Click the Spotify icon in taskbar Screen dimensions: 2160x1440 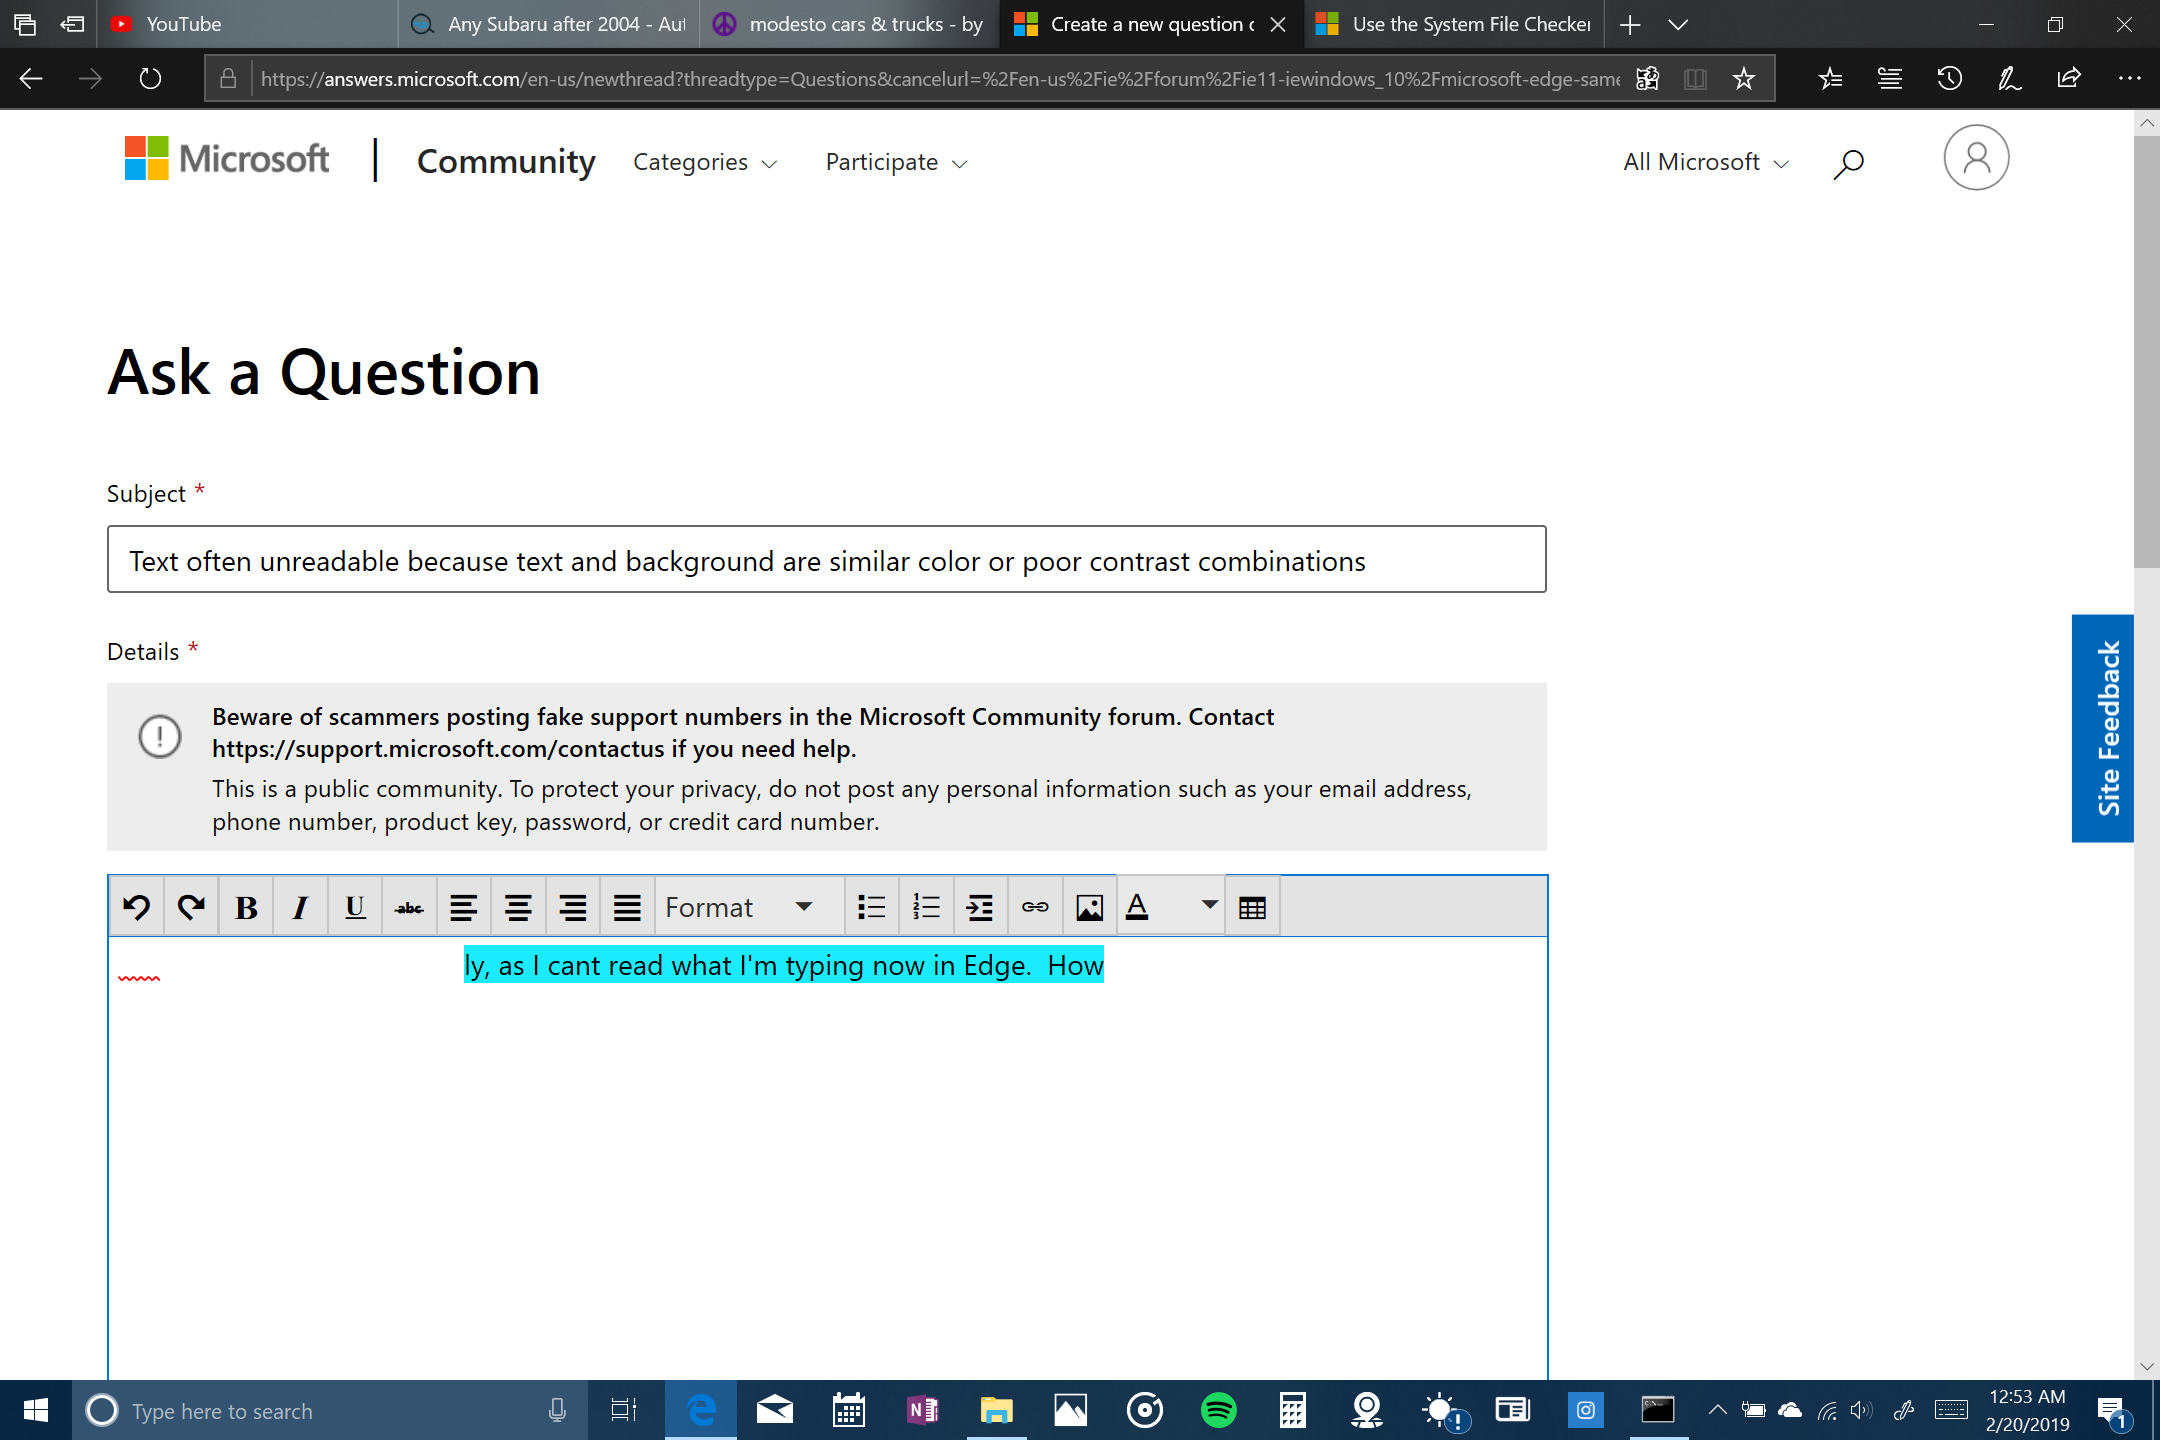(x=1218, y=1409)
